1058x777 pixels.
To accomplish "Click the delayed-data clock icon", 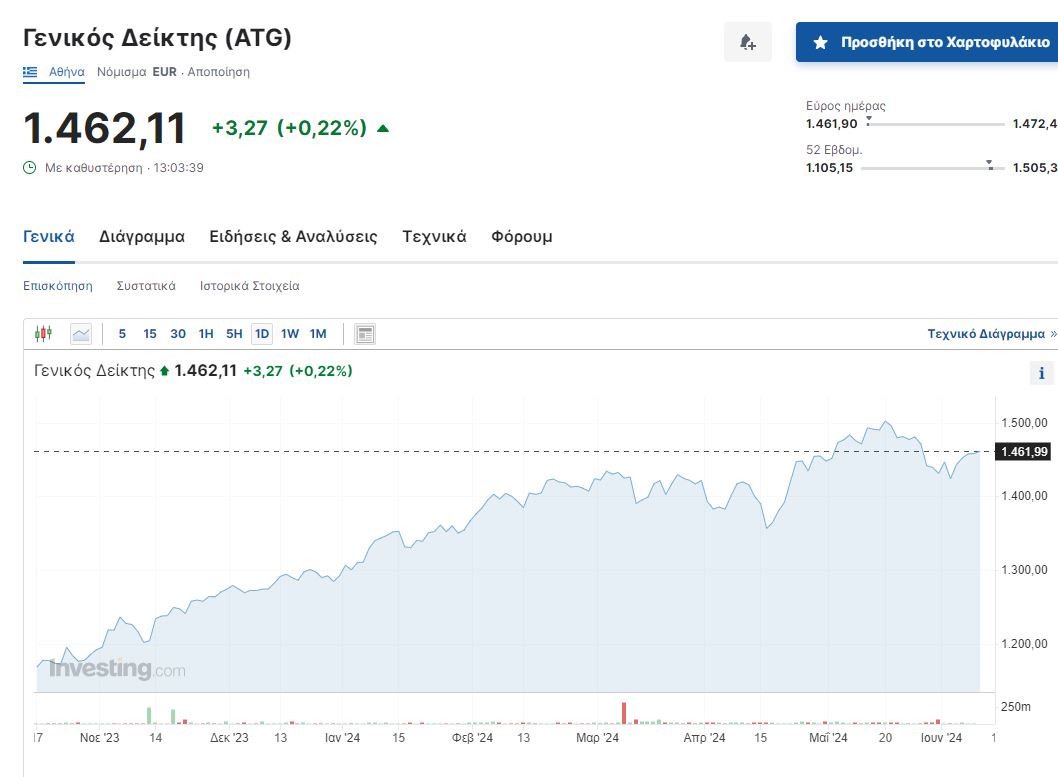I will click(x=30, y=167).
